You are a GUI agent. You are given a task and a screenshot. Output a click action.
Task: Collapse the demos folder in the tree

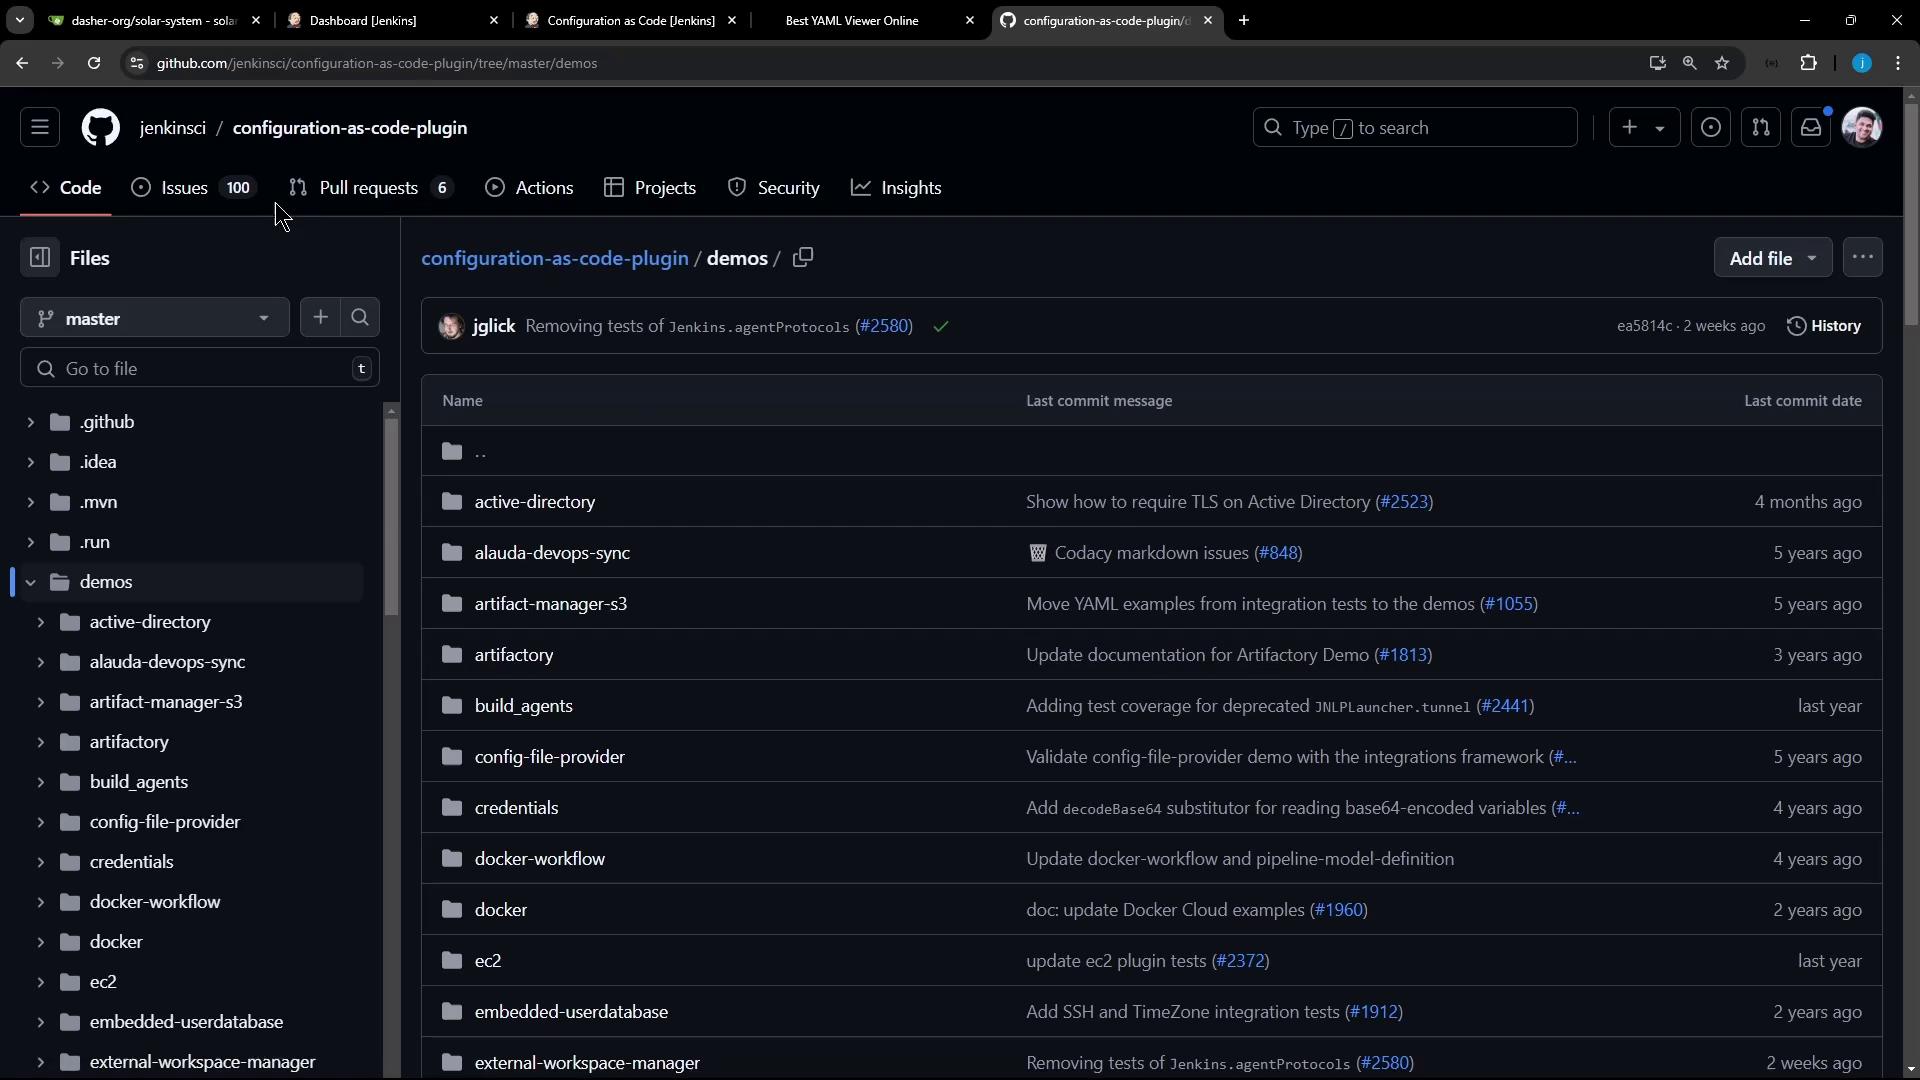31,582
